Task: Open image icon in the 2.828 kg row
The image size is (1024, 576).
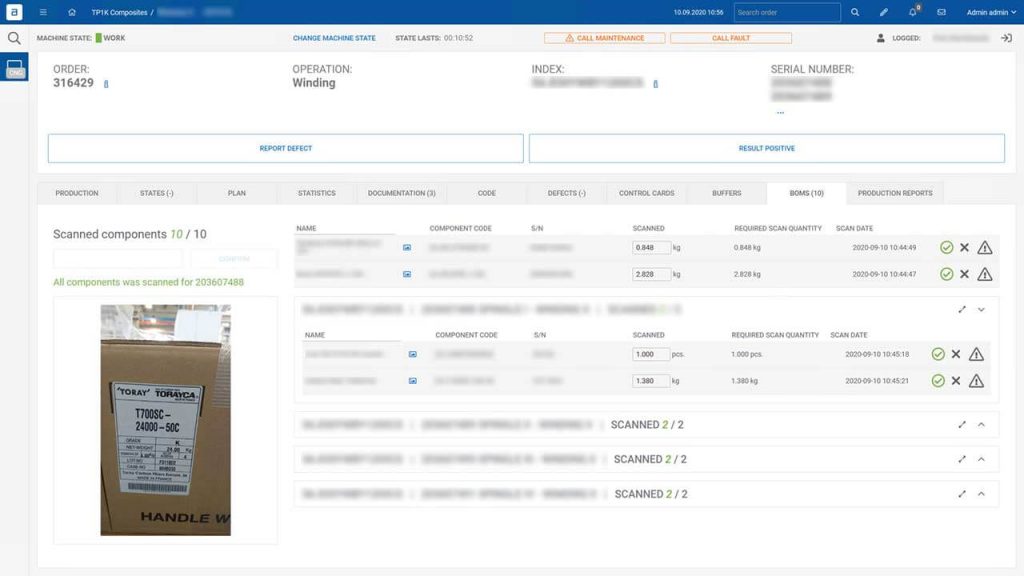Action: (x=407, y=274)
